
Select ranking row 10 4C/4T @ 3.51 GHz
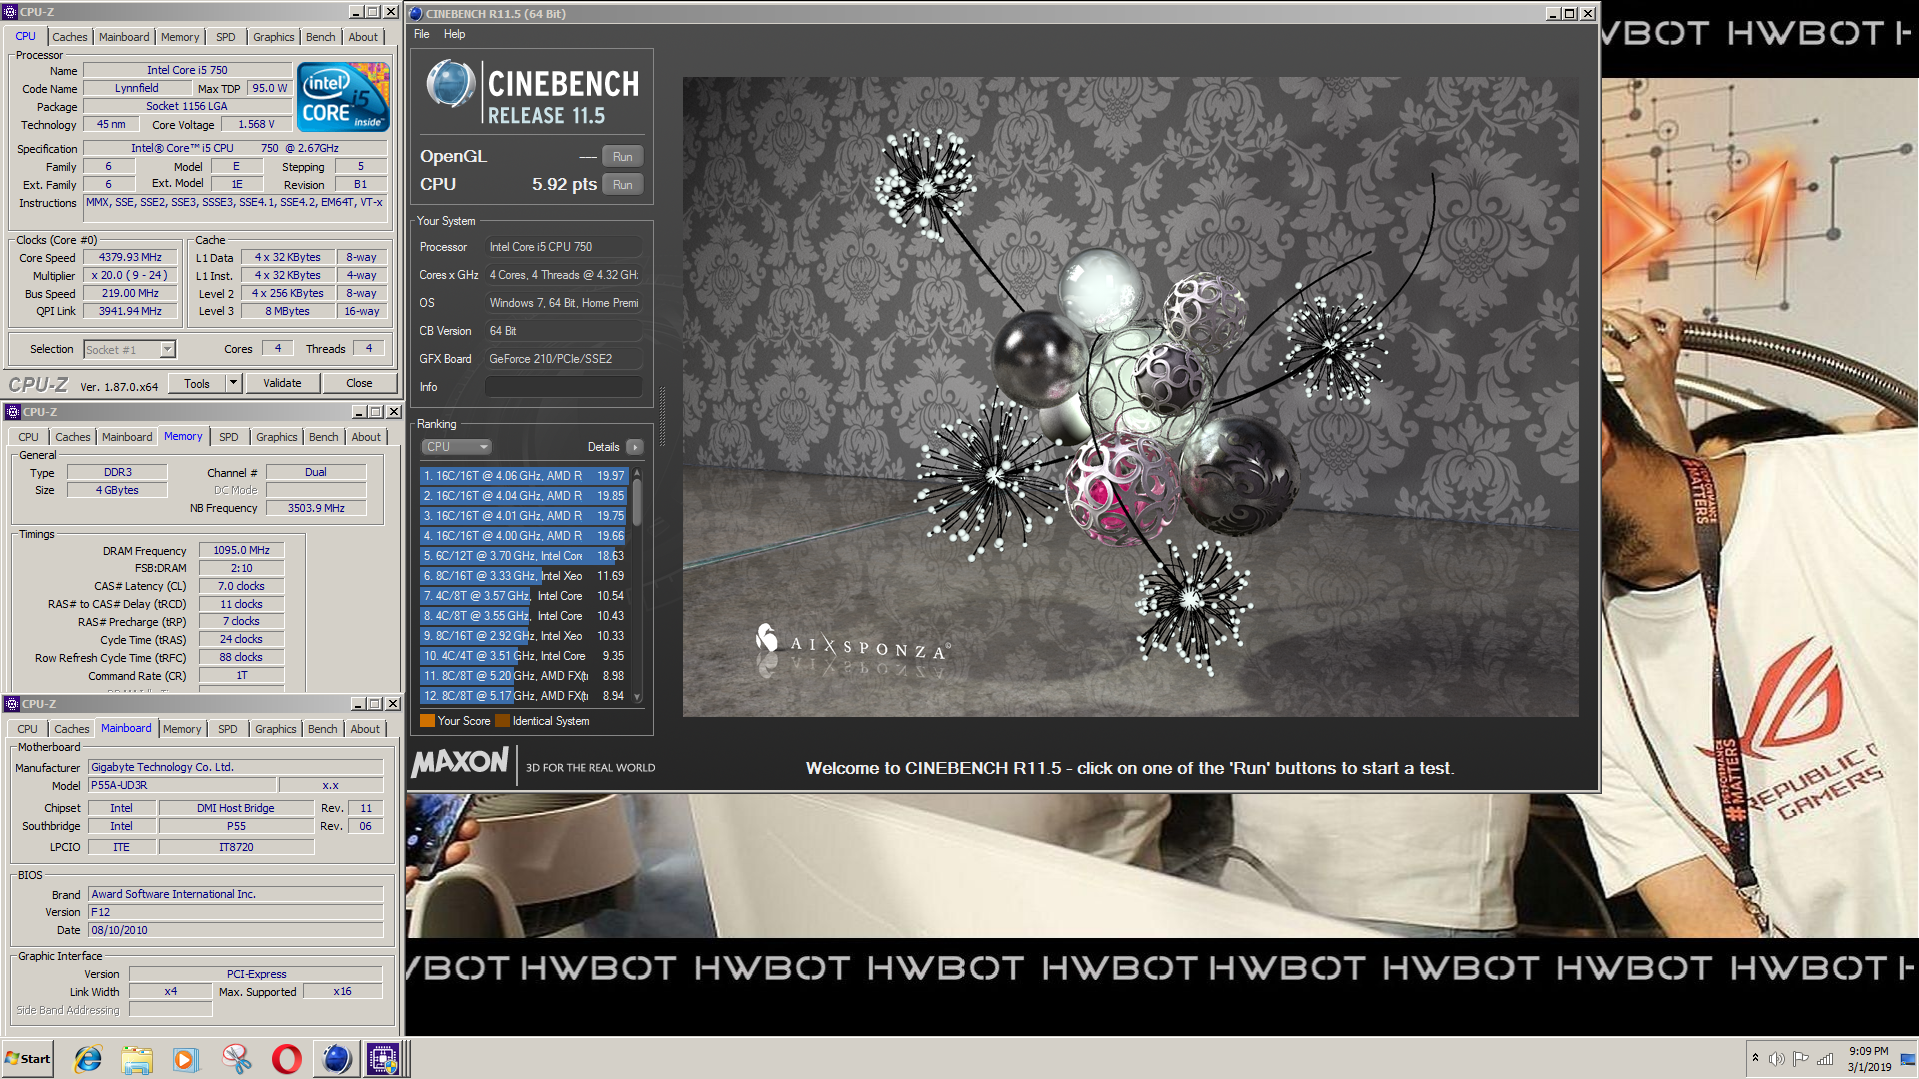point(524,656)
